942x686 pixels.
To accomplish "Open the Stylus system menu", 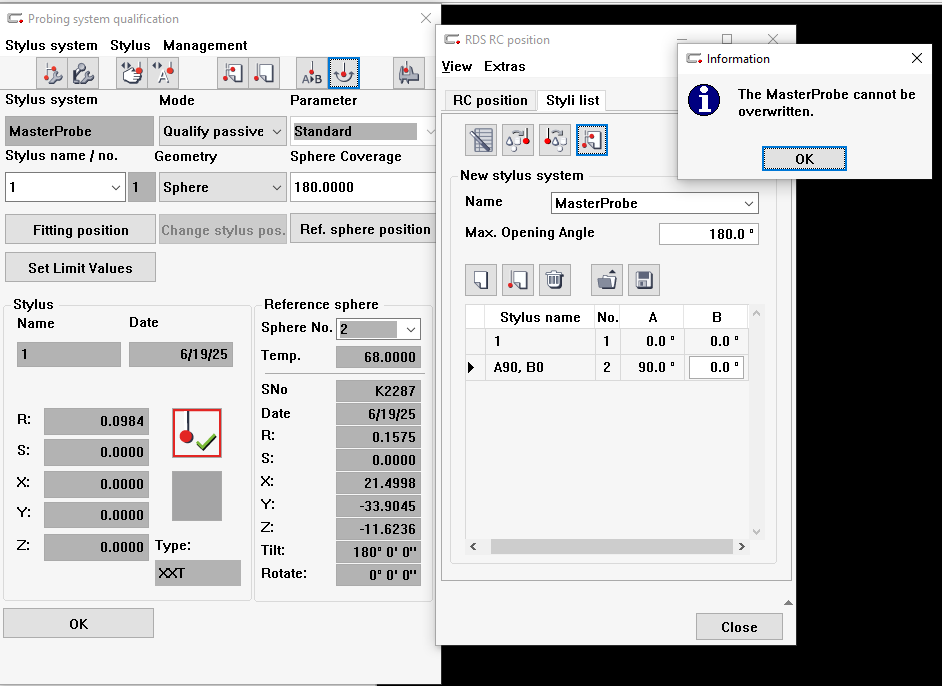I will [x=51, y=46].
